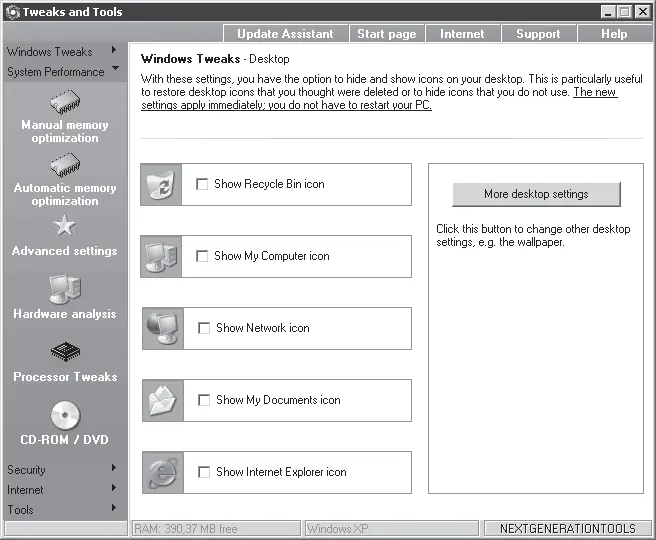Select the Tools sidebar heading

tap(20, 510)
